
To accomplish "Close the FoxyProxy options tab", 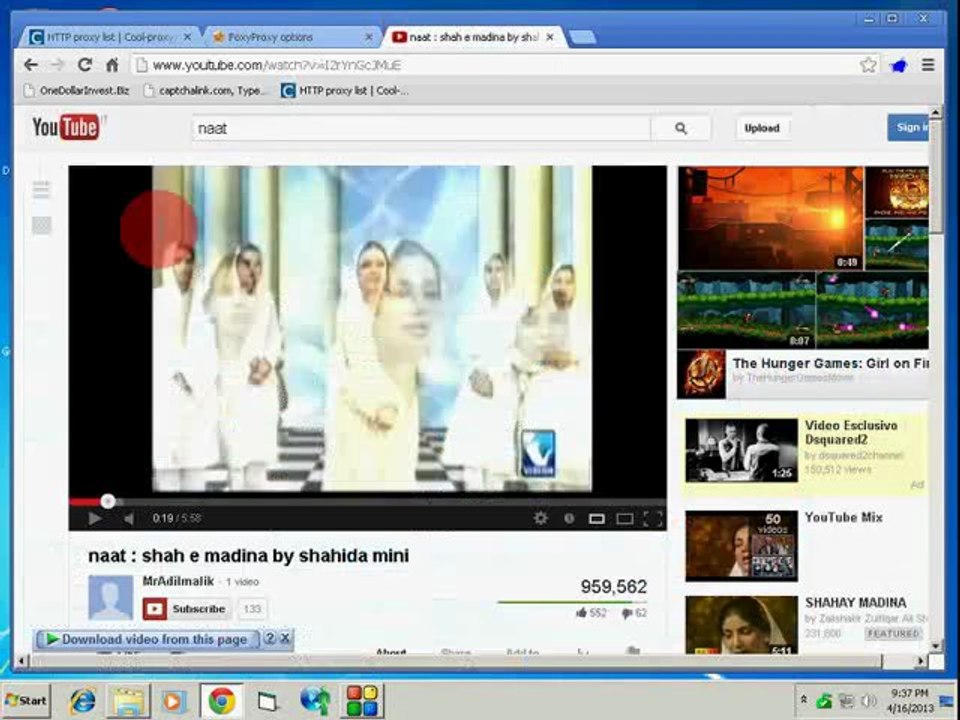I will point(369,37).
